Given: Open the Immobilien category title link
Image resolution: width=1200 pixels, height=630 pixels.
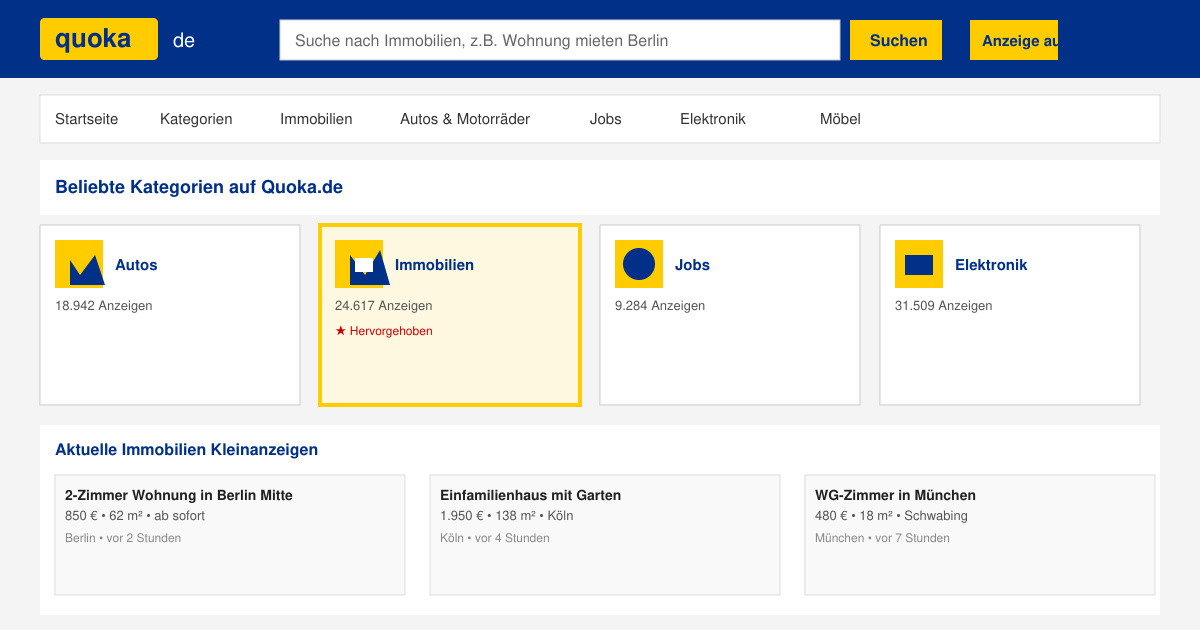Looking at the screenshot, I should 434,265.
